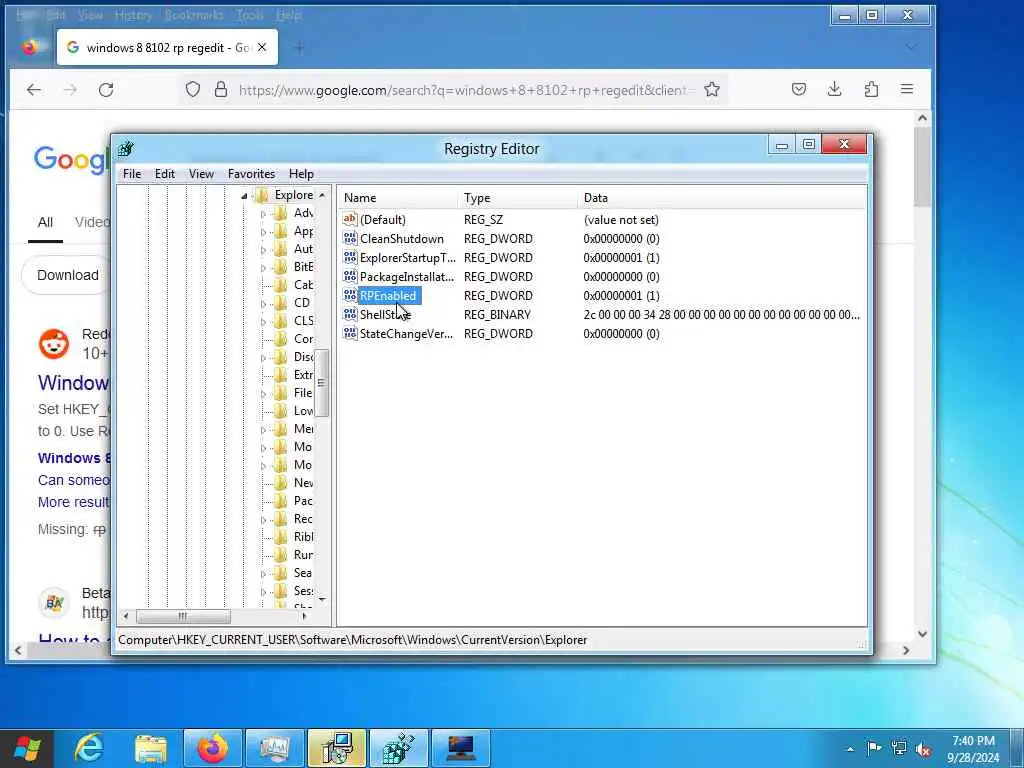
Task: Click tree pane scroll down arrow
Action: [322, 599]
